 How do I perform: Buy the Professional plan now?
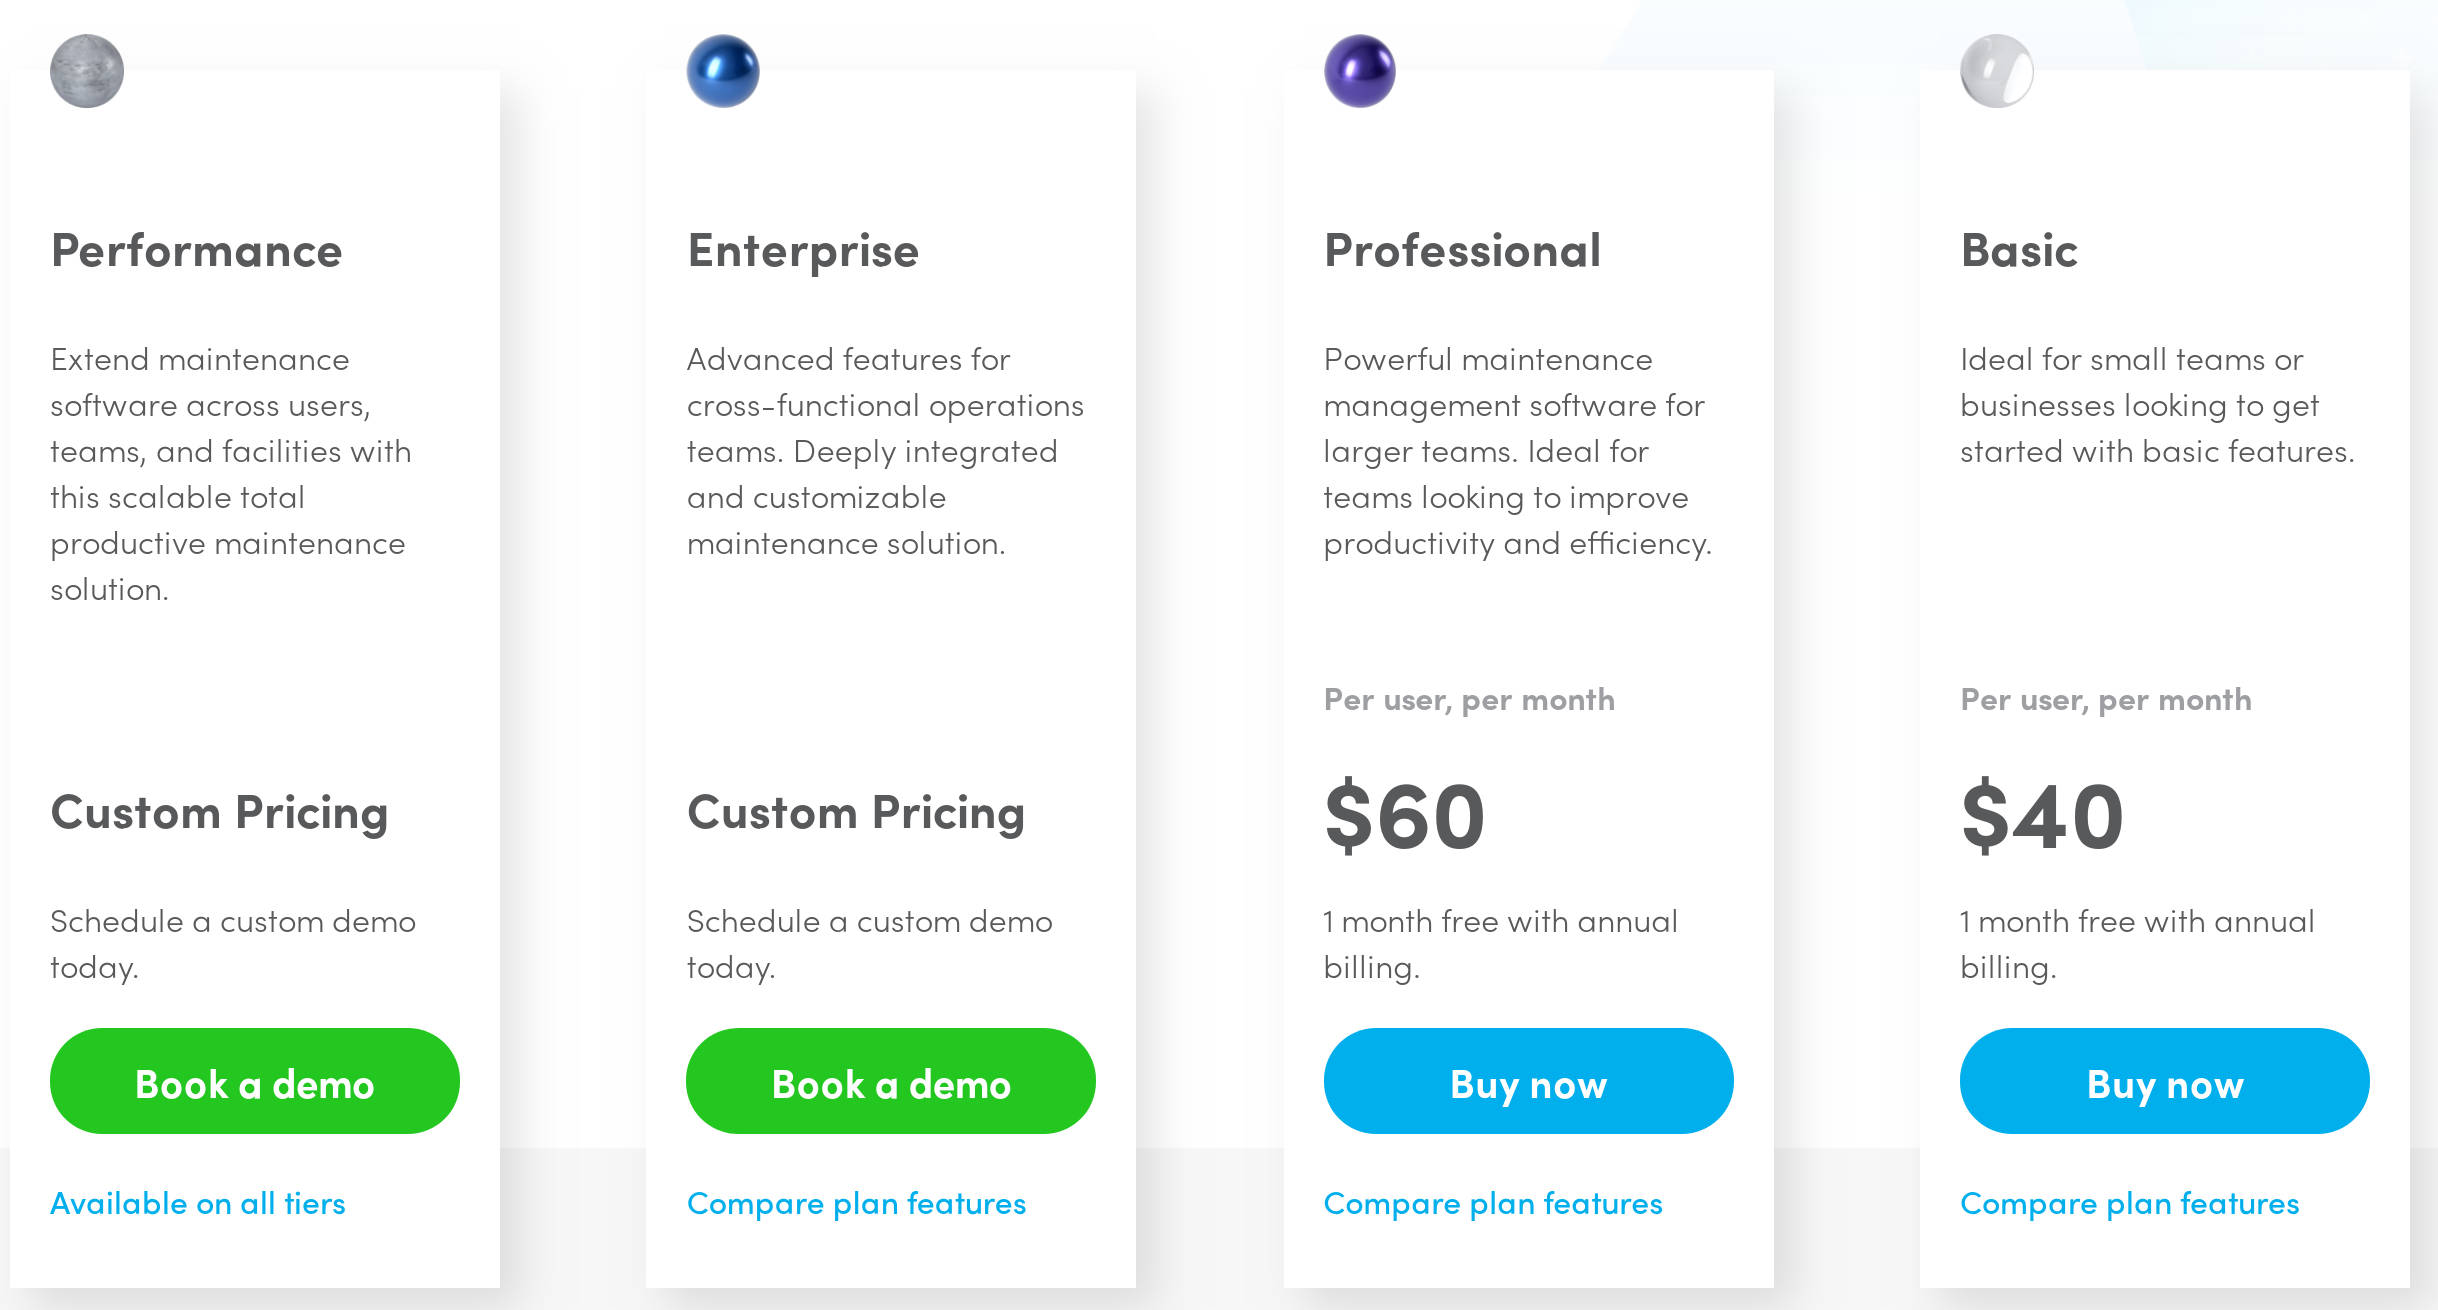pos(1528,1083)
